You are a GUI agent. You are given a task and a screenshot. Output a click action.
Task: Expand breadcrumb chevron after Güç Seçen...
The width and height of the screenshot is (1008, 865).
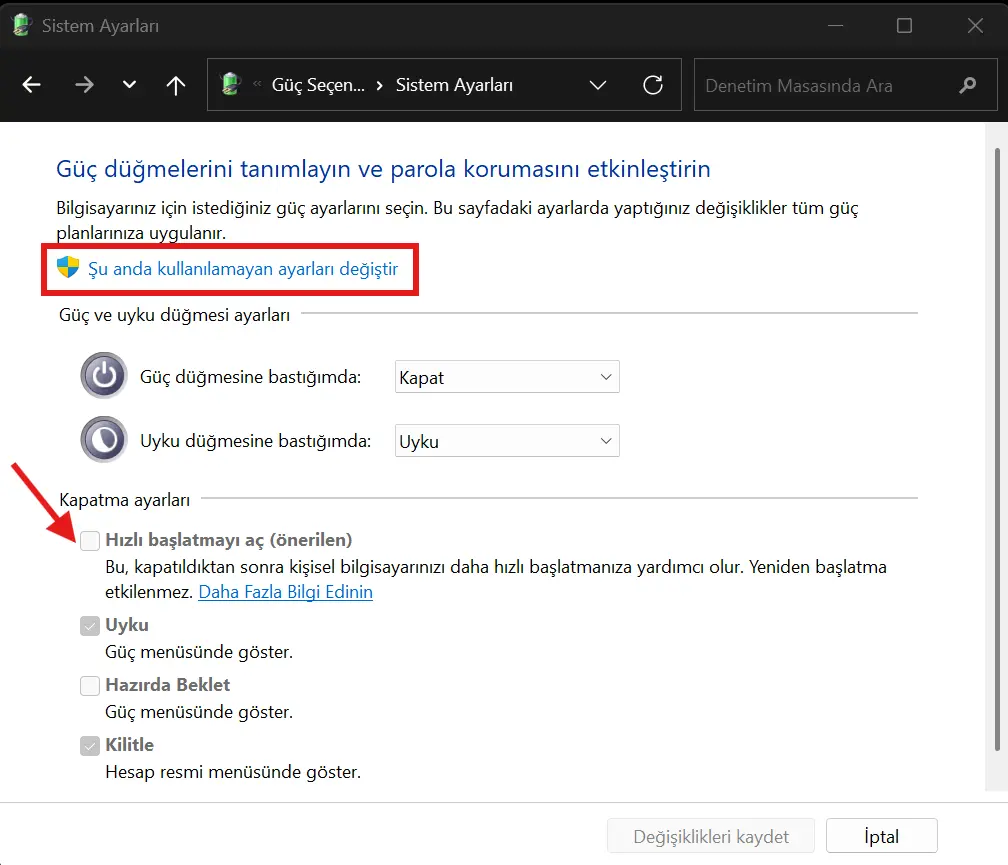(380, 85)
